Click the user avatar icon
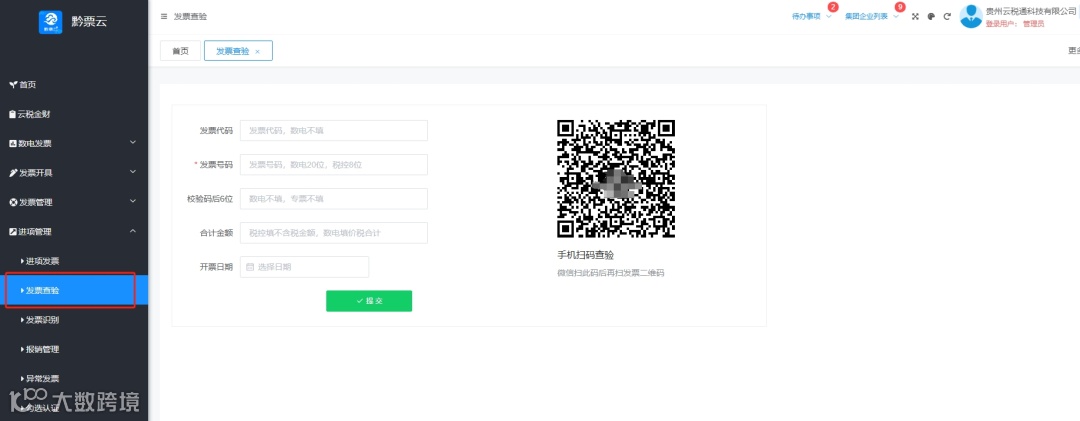1080x421 pixels. pyautogui.click(x=971, y=17)
